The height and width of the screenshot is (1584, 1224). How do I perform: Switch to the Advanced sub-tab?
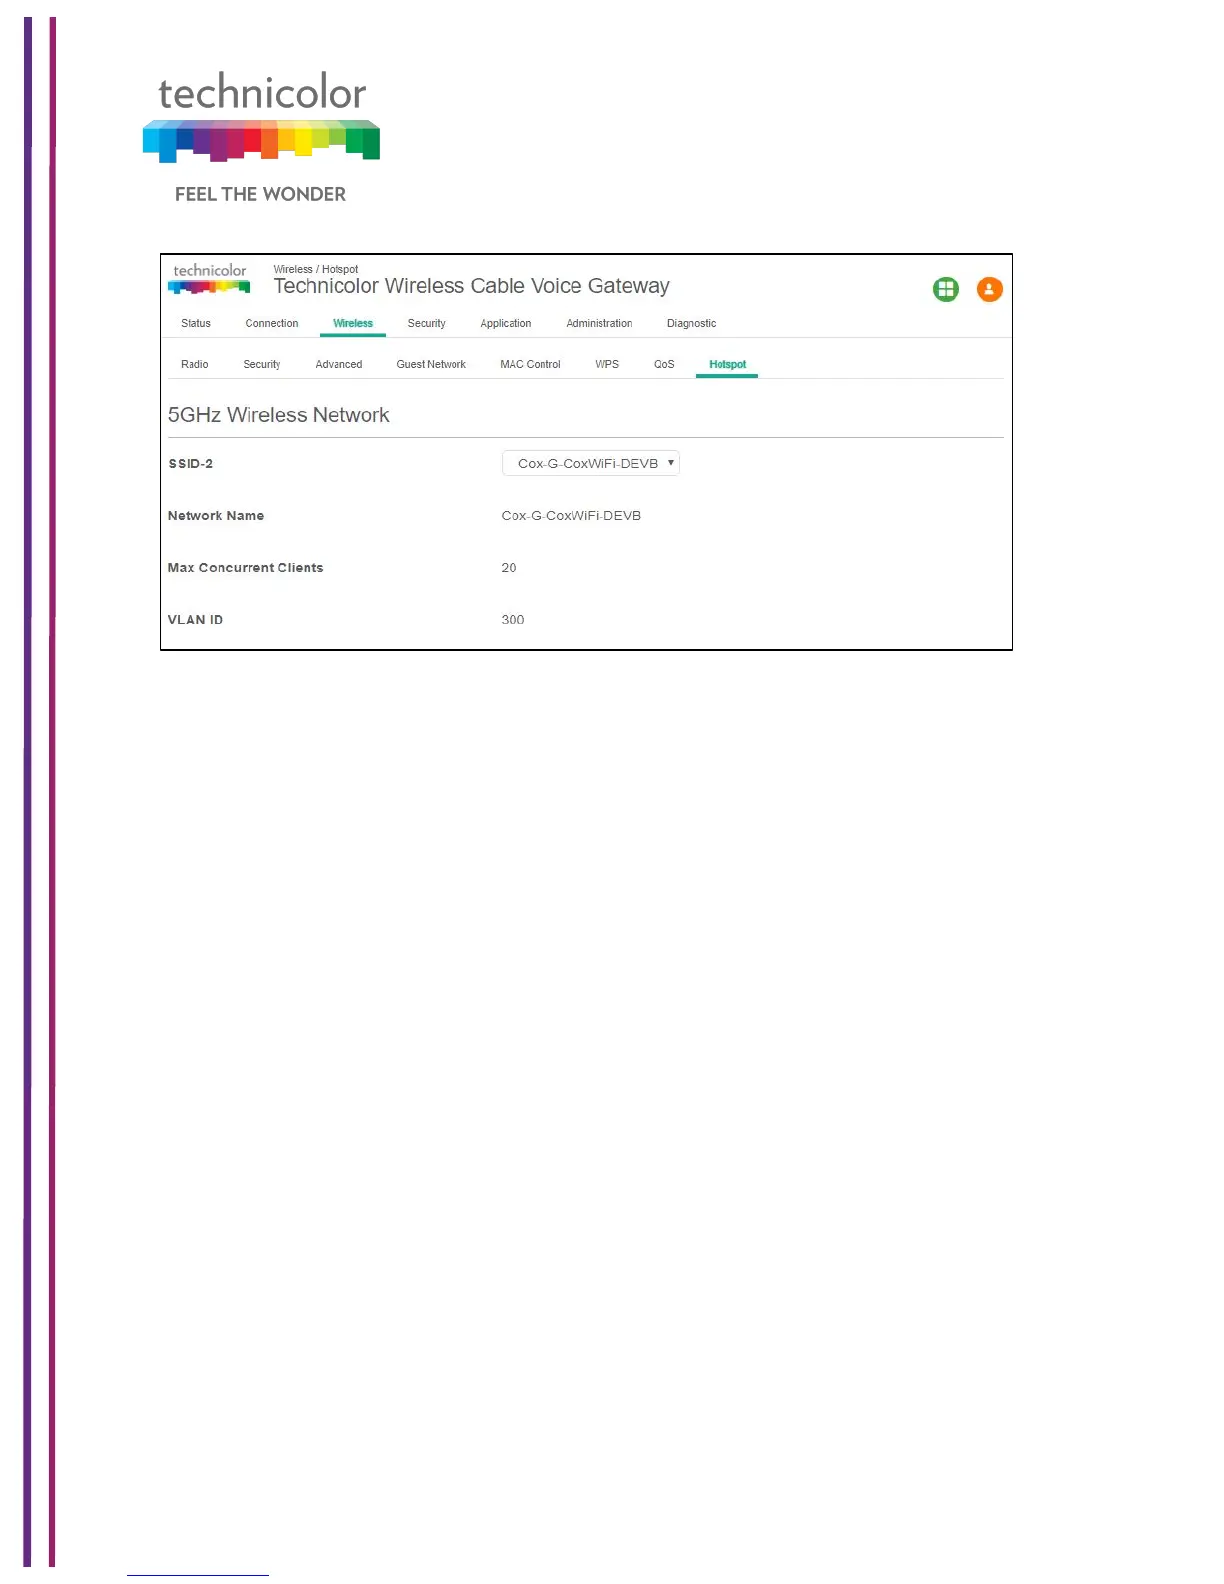(339, 364)
